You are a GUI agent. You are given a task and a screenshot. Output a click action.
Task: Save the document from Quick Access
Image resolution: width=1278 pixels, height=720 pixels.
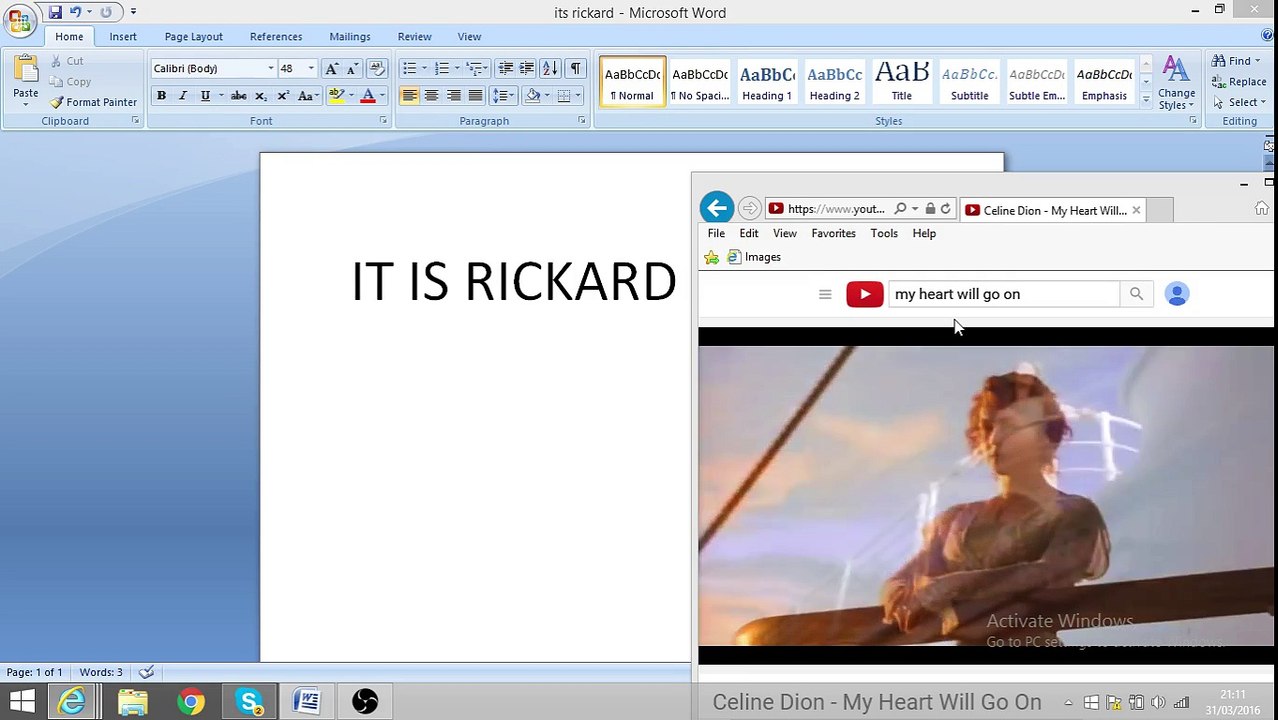55,12
